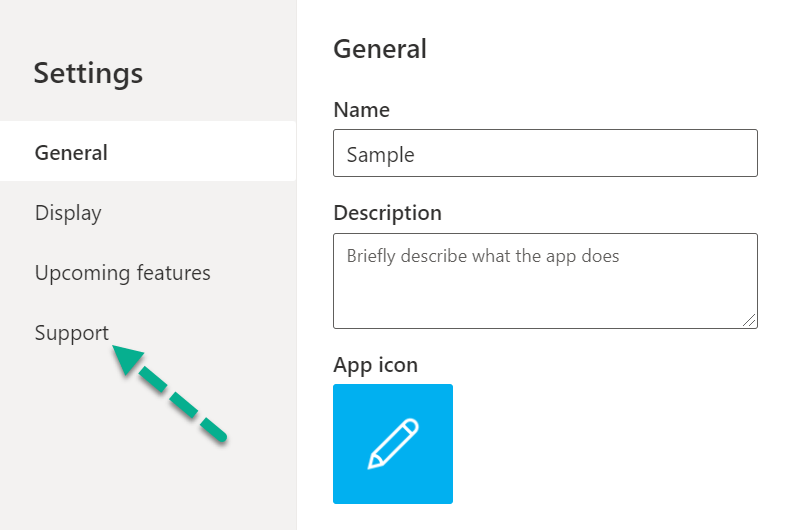Click the resize grip of the Description box
The height and width of the screenshot is (530, 808).
pyautogui.click(x=749, y=320)
